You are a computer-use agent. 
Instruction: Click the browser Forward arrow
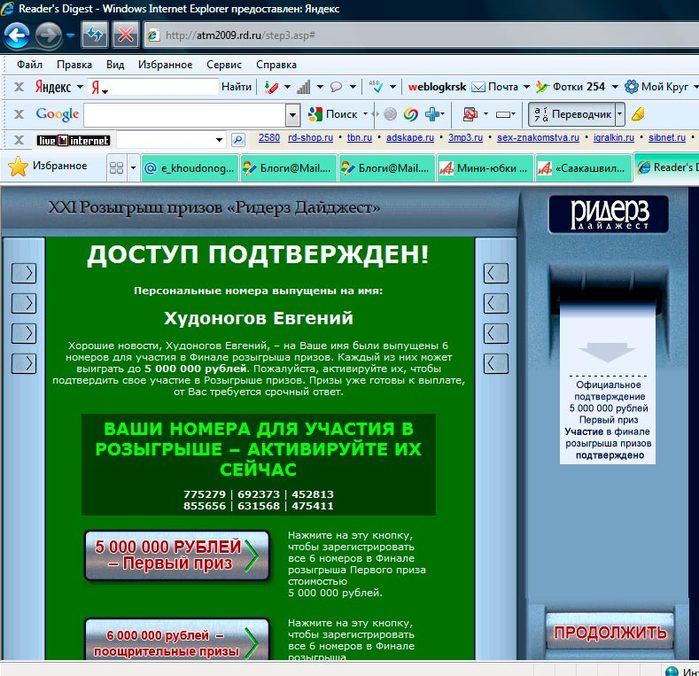click(x=48, y=35)
